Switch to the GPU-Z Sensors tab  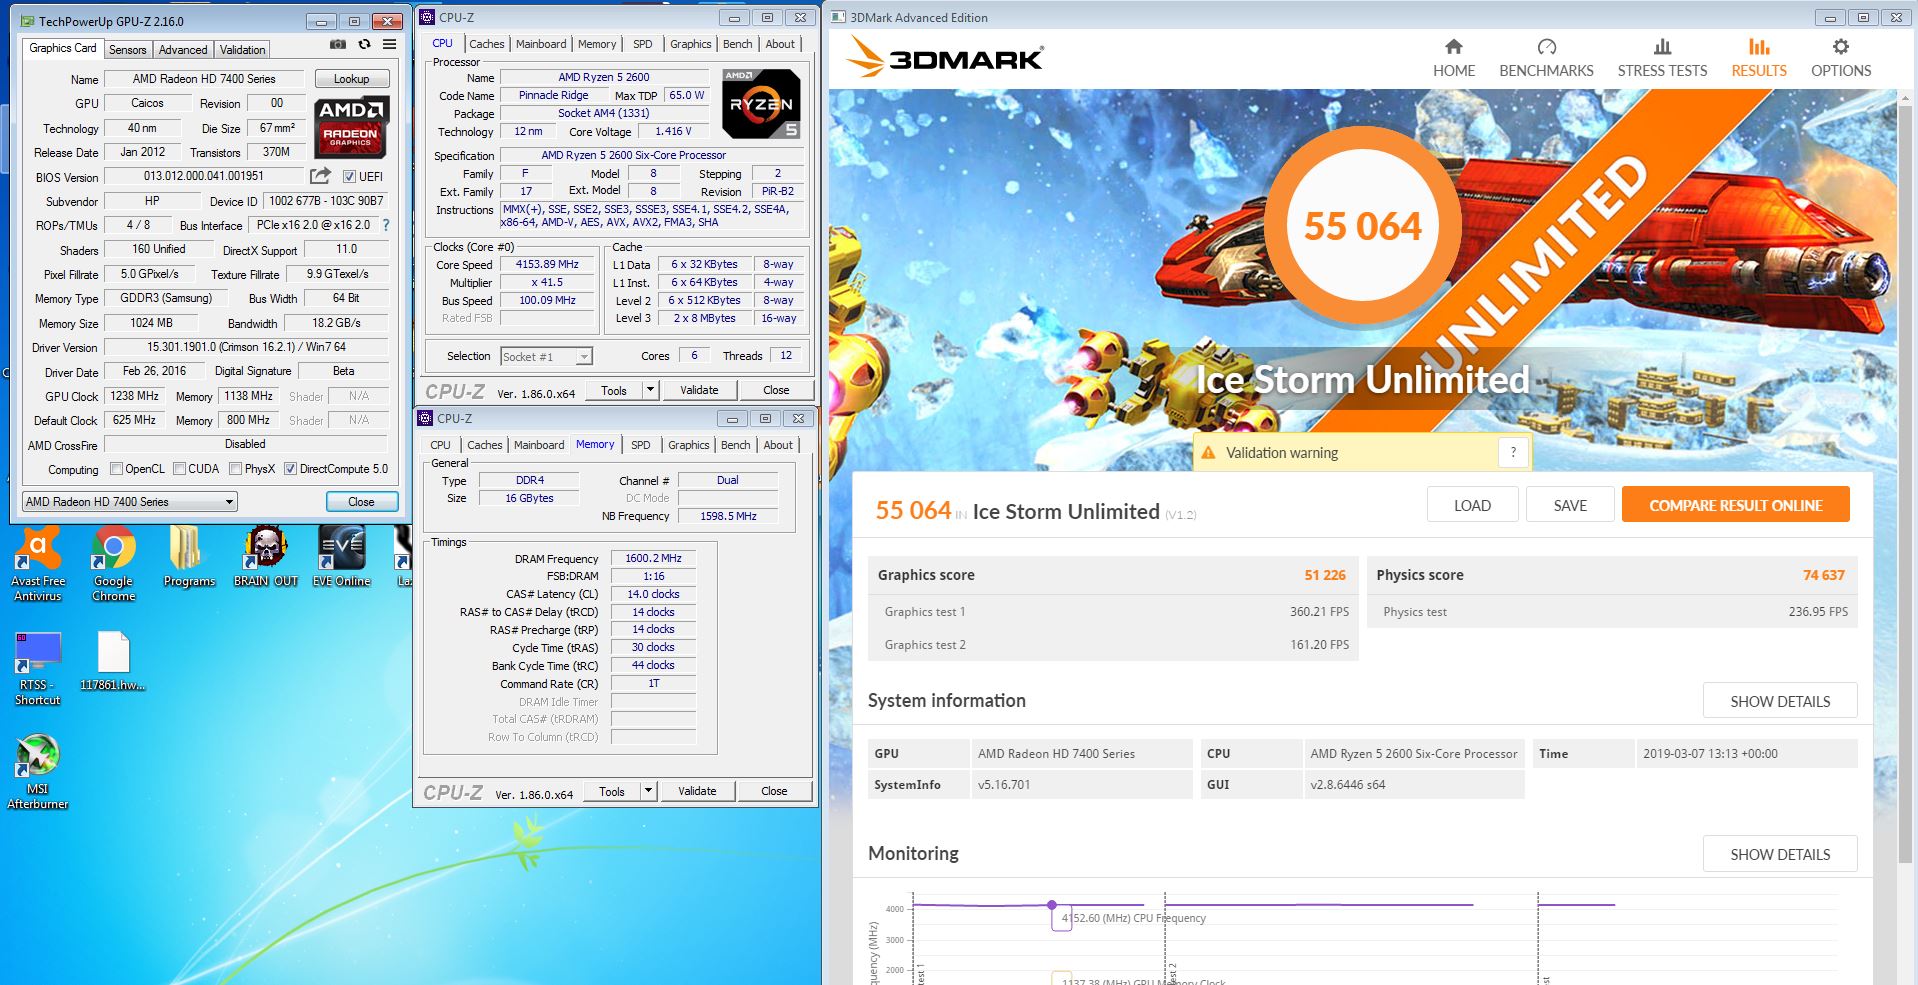(x=128, y=49)
